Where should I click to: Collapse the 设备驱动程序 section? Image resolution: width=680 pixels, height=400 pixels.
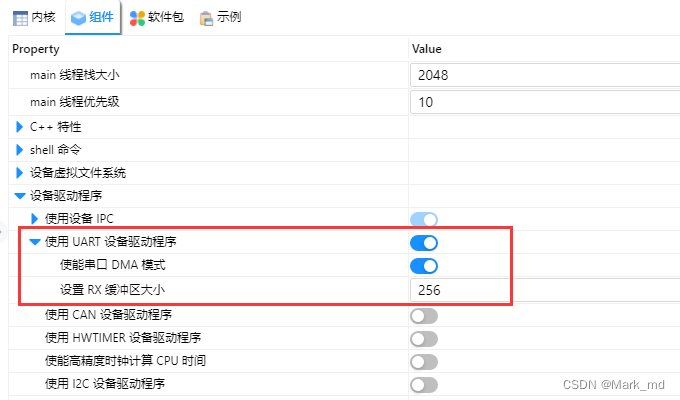click(x=20, y=195)
